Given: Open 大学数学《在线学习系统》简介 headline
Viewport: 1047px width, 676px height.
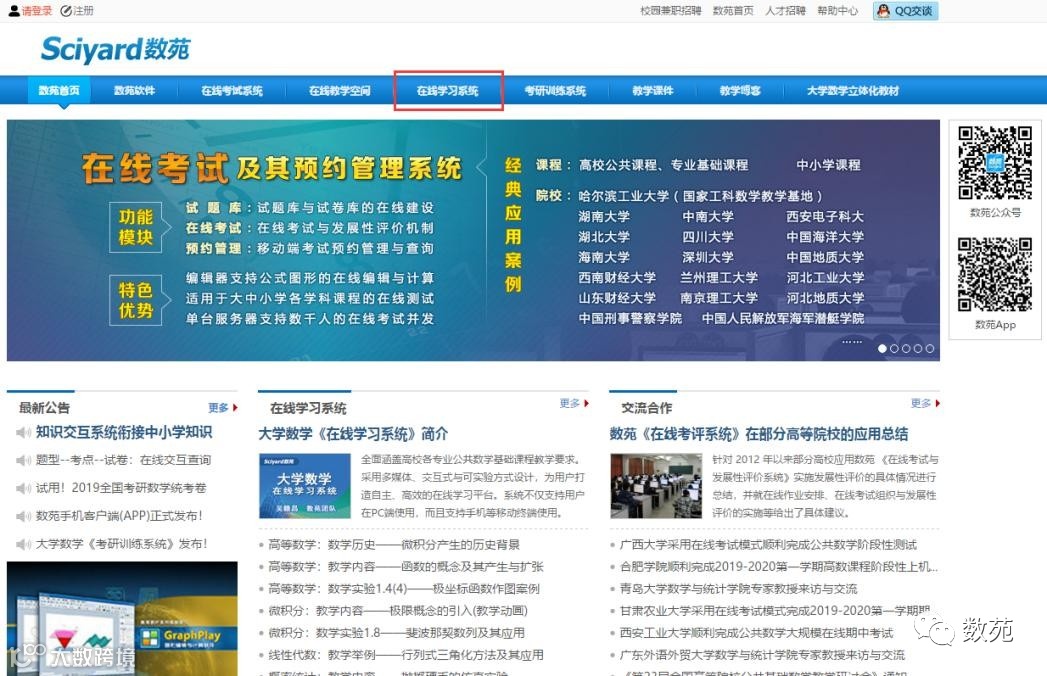Looking at the screenshot, I should pos(353,434).
